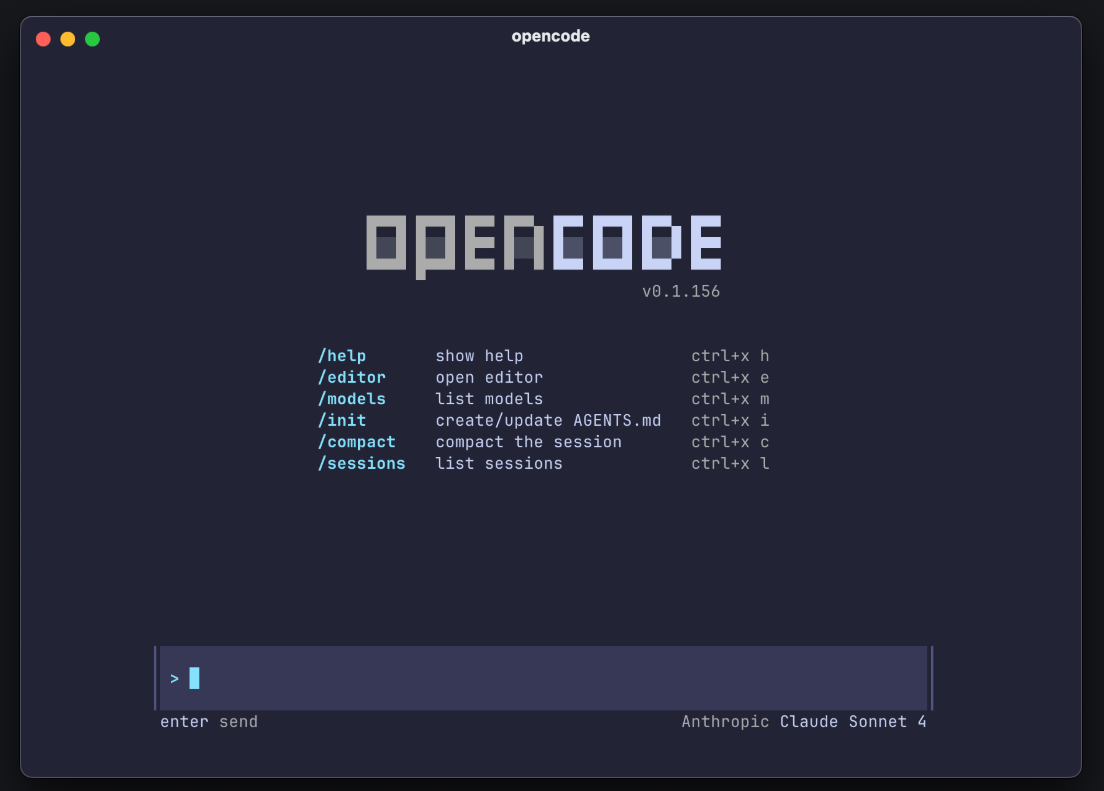Click the 'opencode' window title

click(x=551, y=36)
